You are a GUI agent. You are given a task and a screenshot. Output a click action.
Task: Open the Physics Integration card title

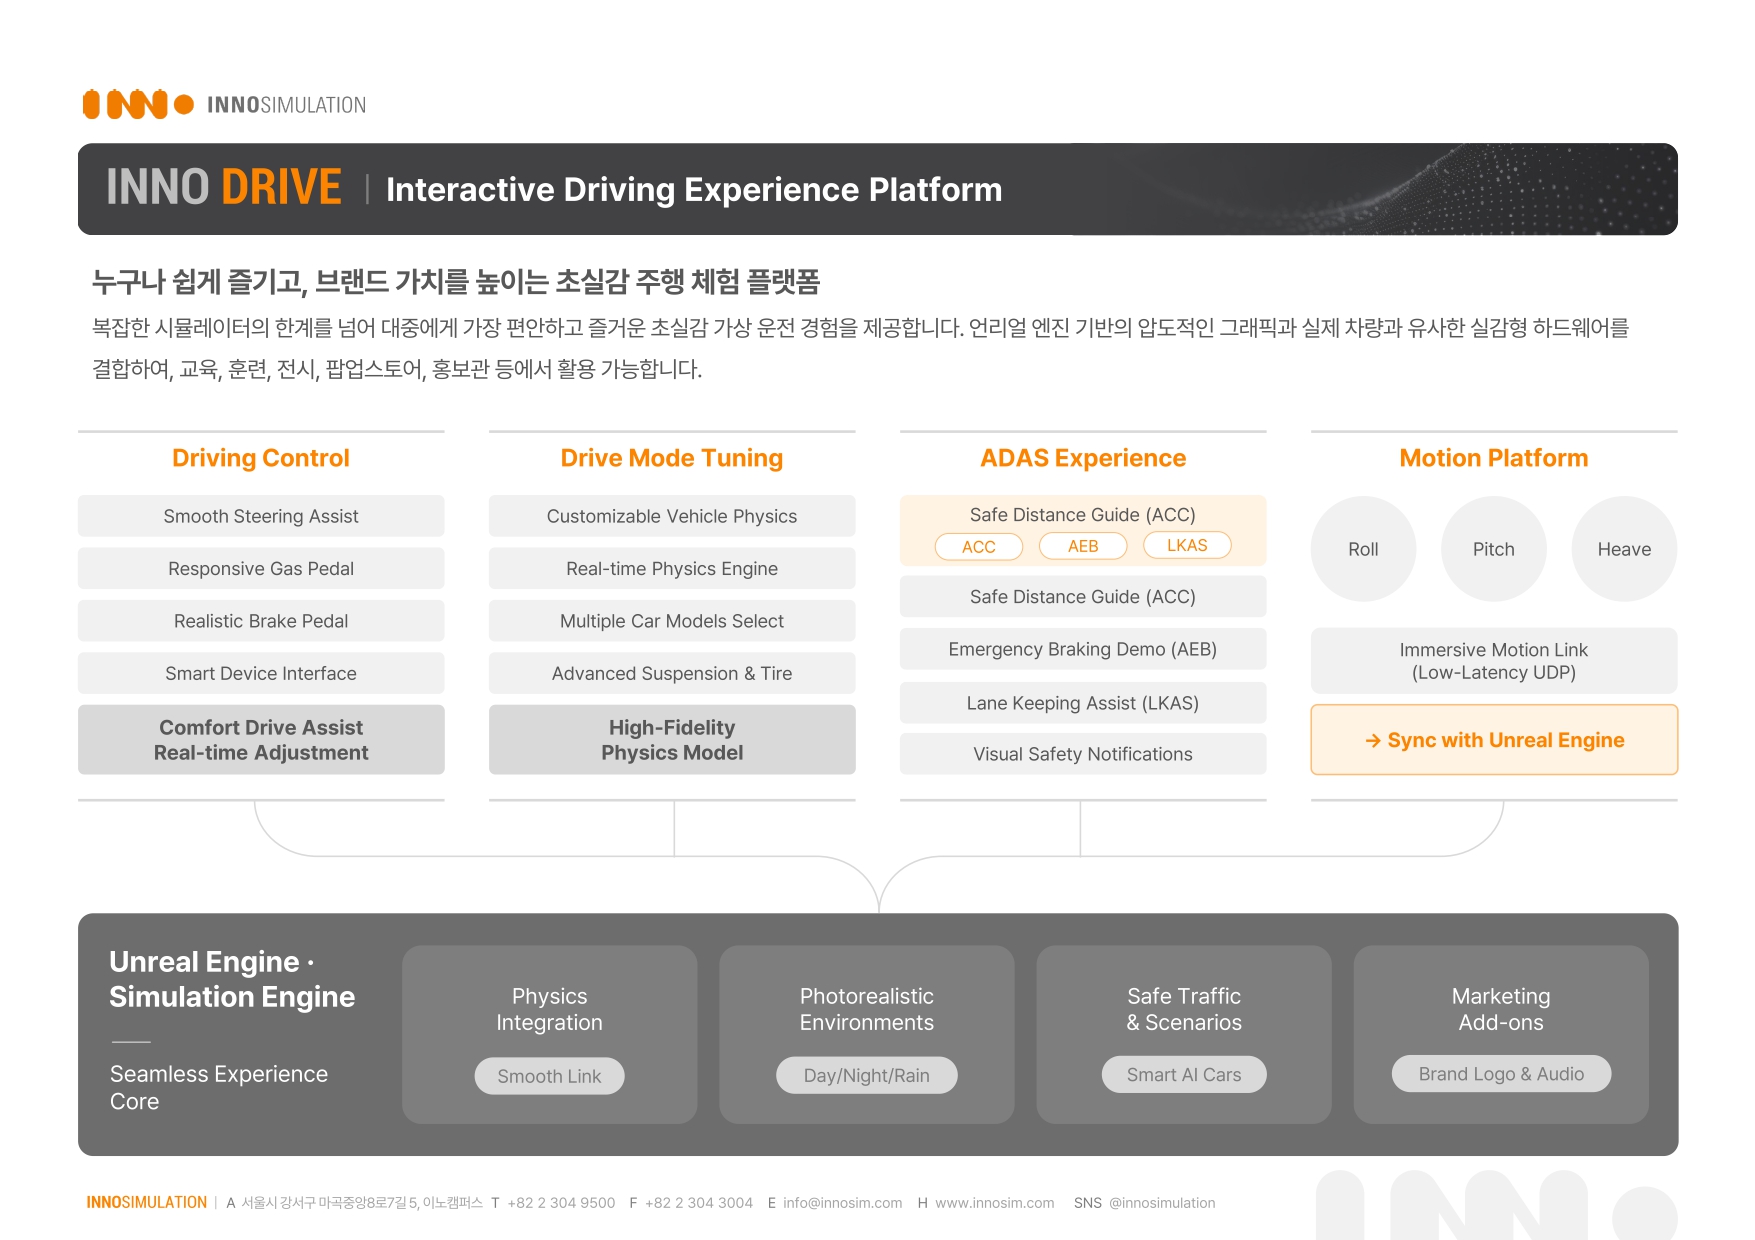point(549,1009)
